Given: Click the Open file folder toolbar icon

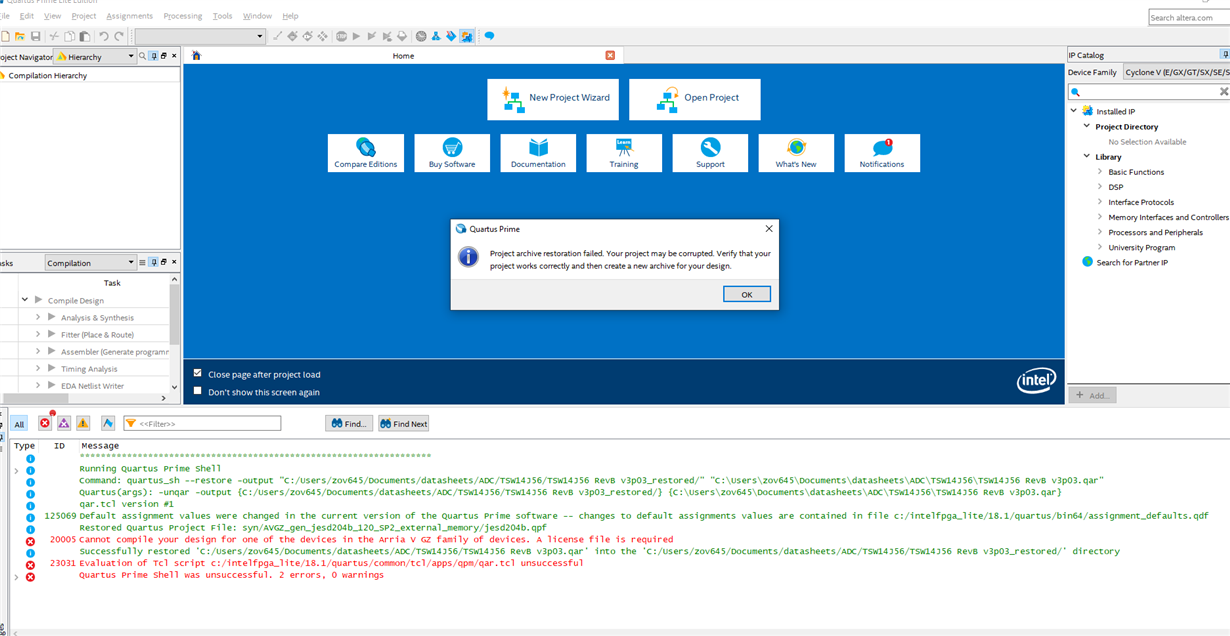Looking at the screenshot, I should tap(19, 36).
